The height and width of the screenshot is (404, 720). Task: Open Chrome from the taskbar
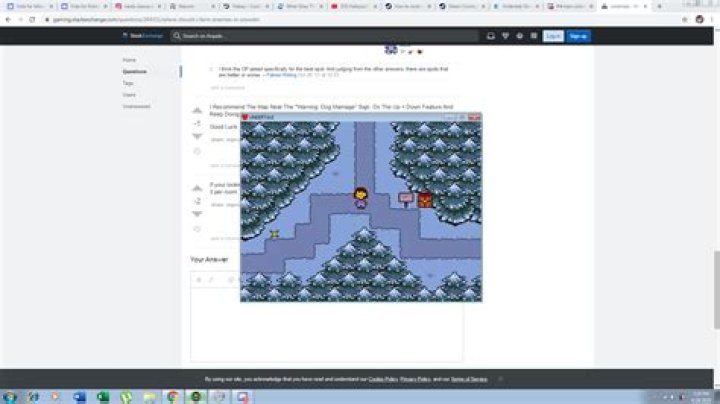pos(173,397)
